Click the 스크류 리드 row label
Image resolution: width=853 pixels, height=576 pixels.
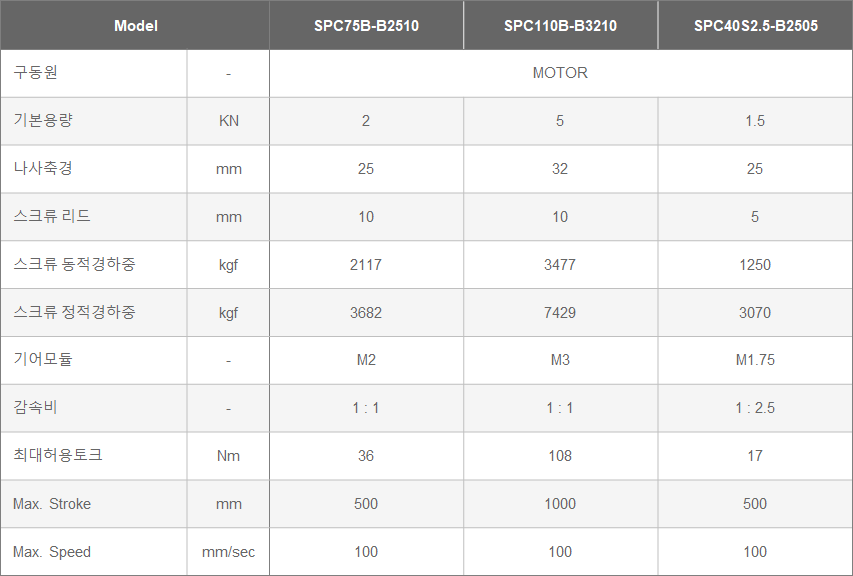[52, 217]
